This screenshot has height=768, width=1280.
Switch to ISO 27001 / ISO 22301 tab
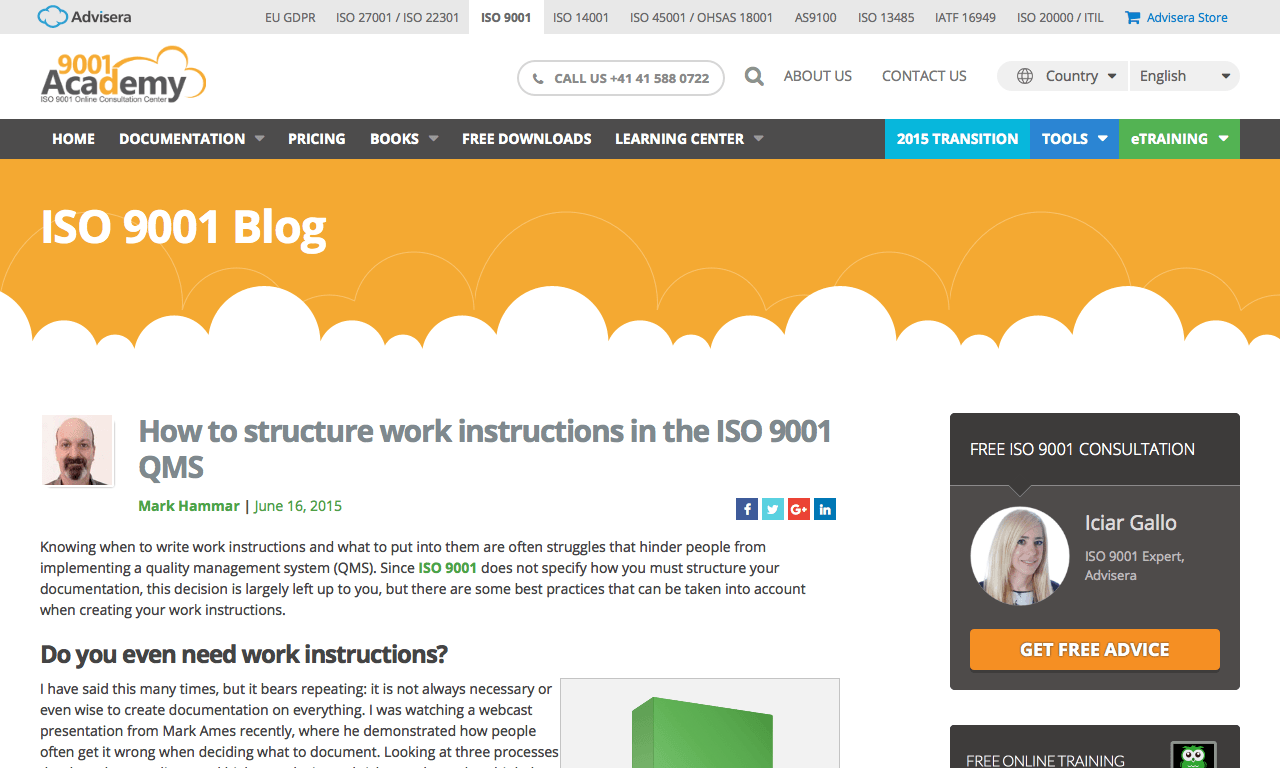coord(398,17)
